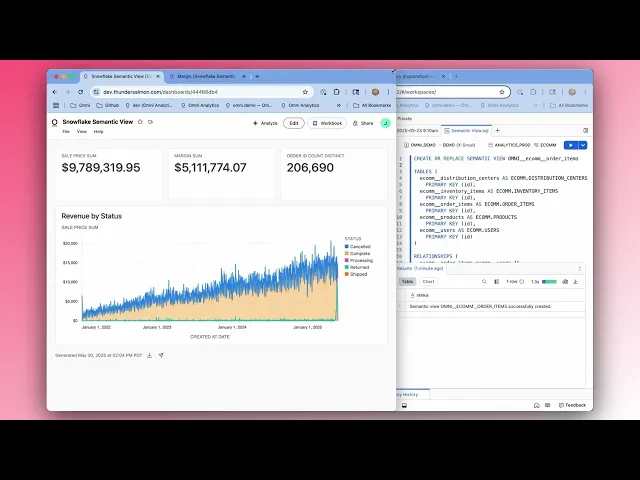Download the Snowflake query results

[576, 282]
